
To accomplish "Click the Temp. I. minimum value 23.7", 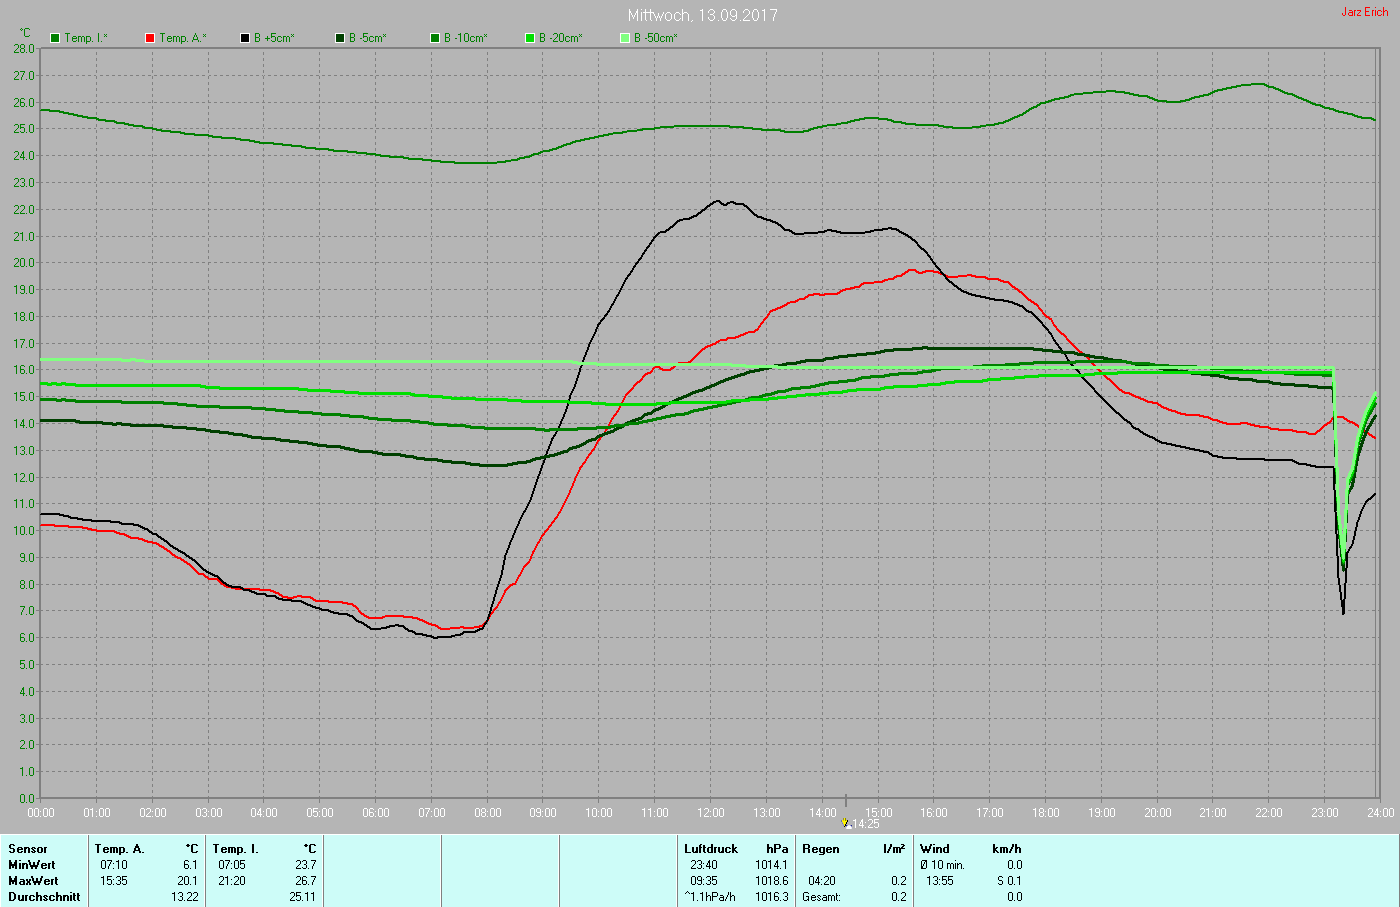I will point(305,865).
